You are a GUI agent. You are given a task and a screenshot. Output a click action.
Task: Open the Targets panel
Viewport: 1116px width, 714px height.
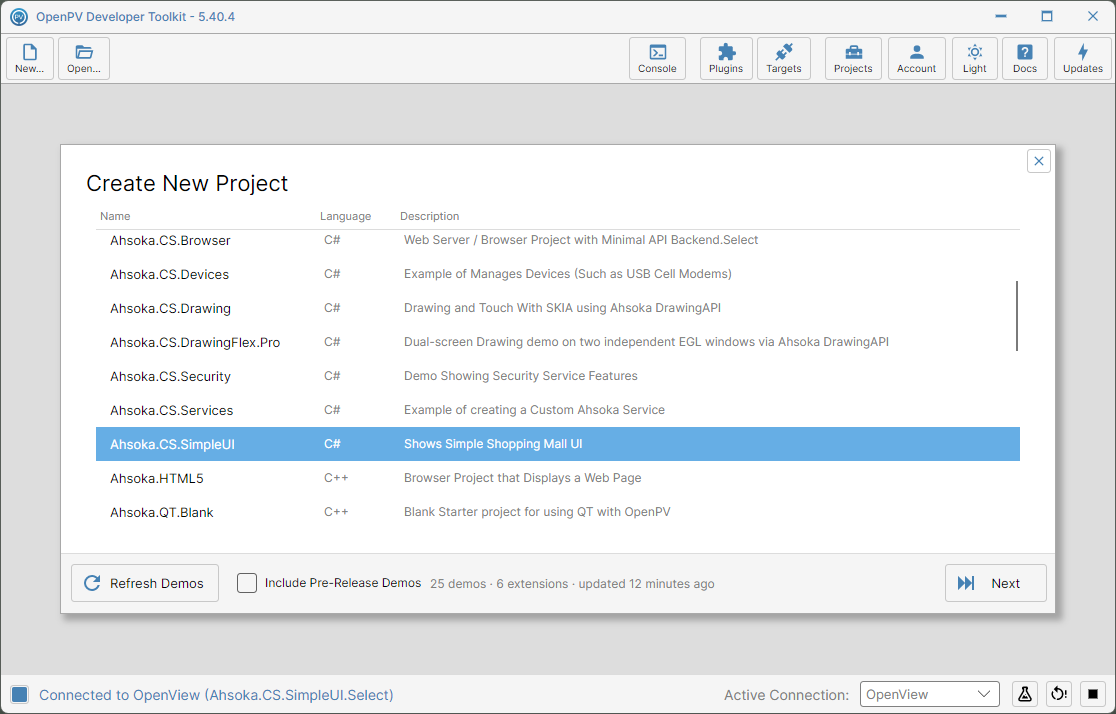tap(784, 58)
